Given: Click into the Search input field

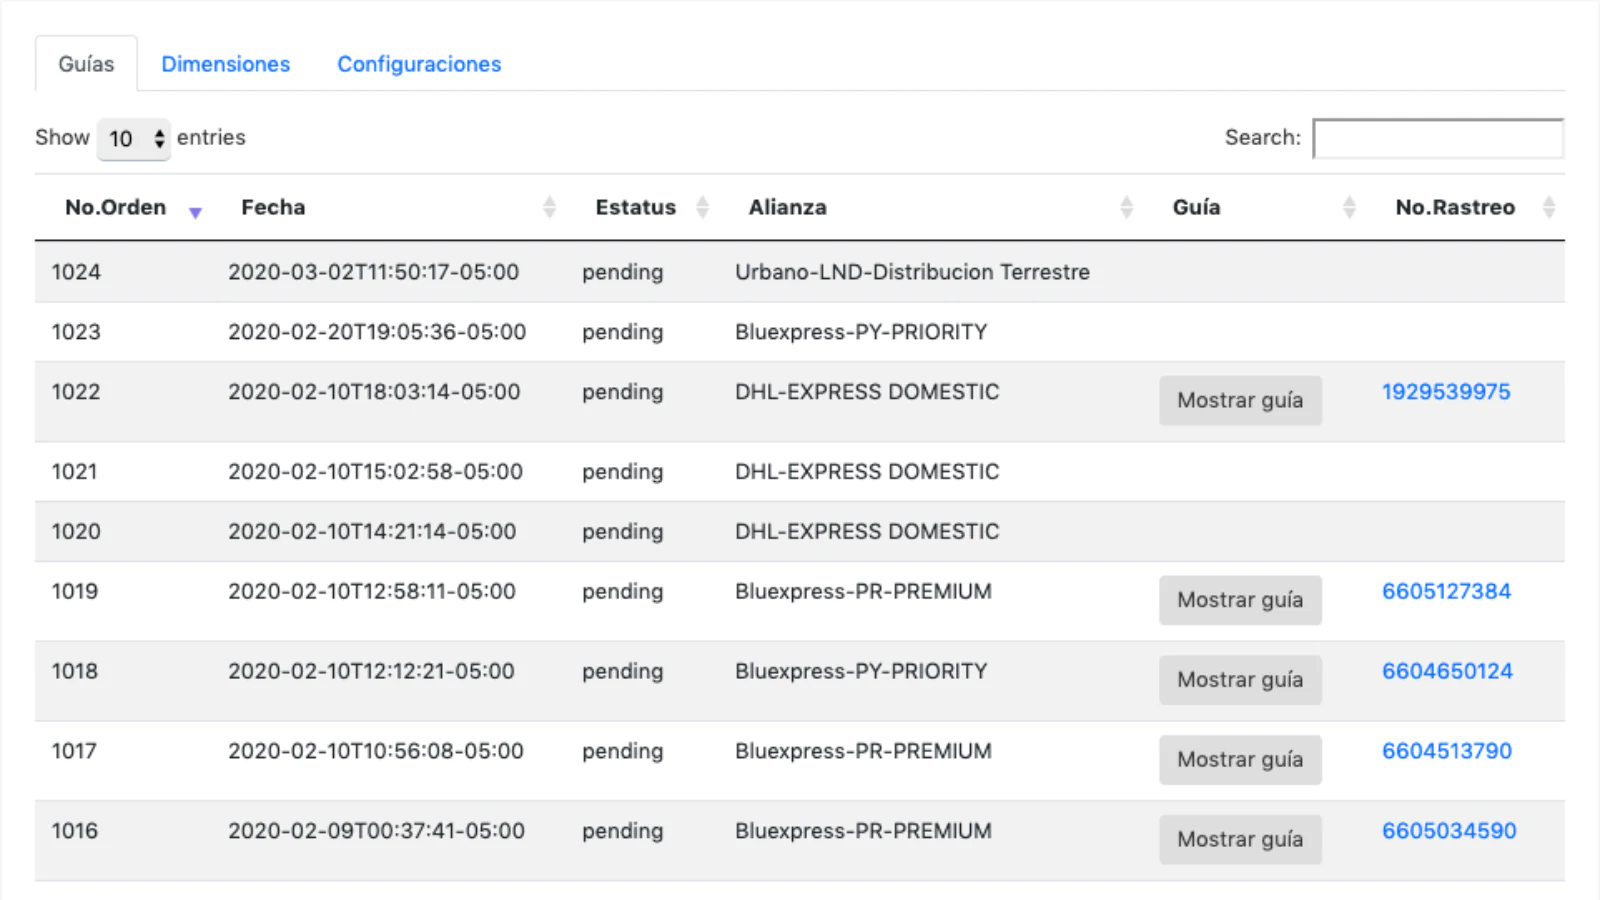Looking at the screenshot, I should [x=1438, y=139].
